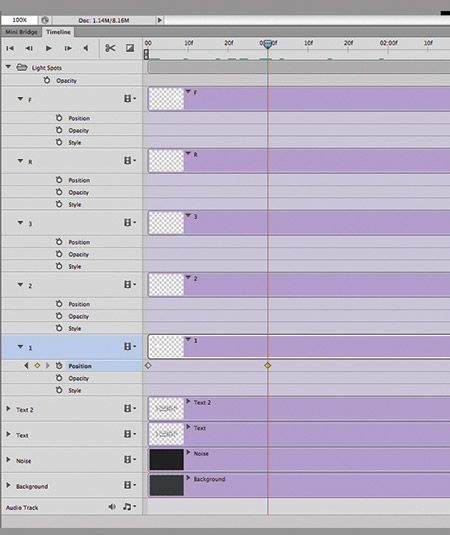Collapse the Light Spots group

point(8,67)
